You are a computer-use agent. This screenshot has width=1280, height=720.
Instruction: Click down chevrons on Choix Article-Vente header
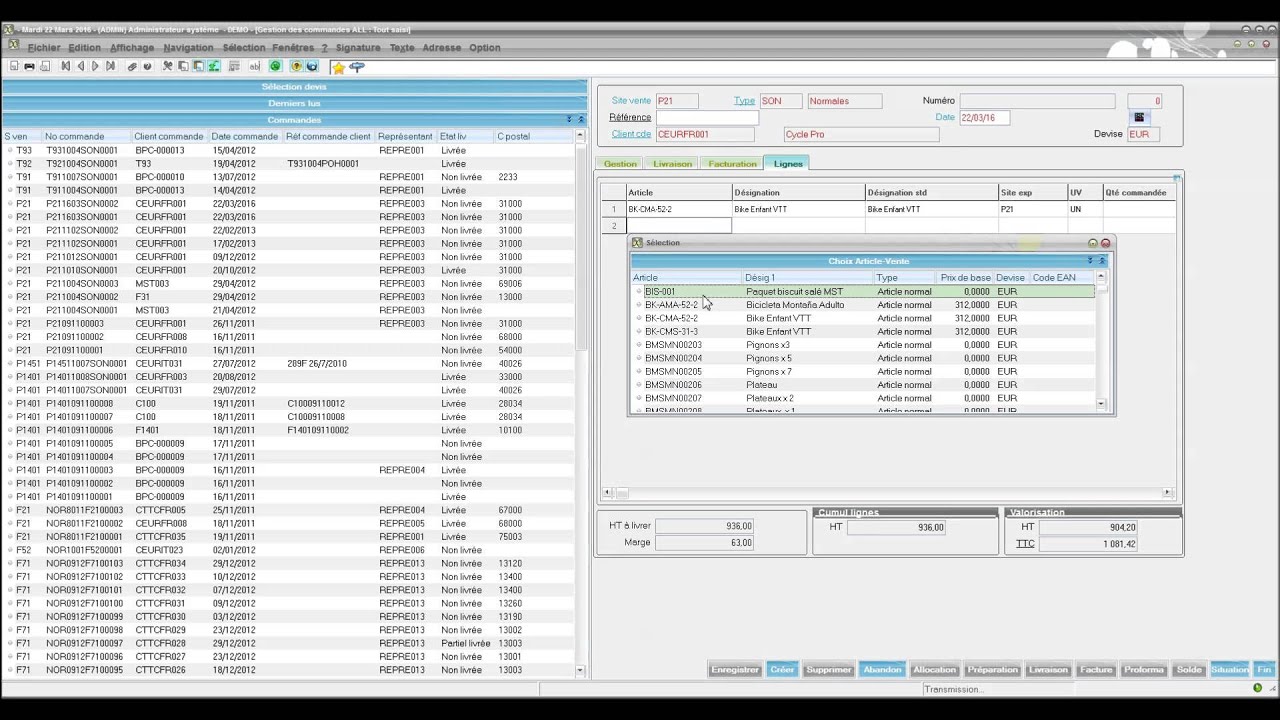click(1091, 261)
